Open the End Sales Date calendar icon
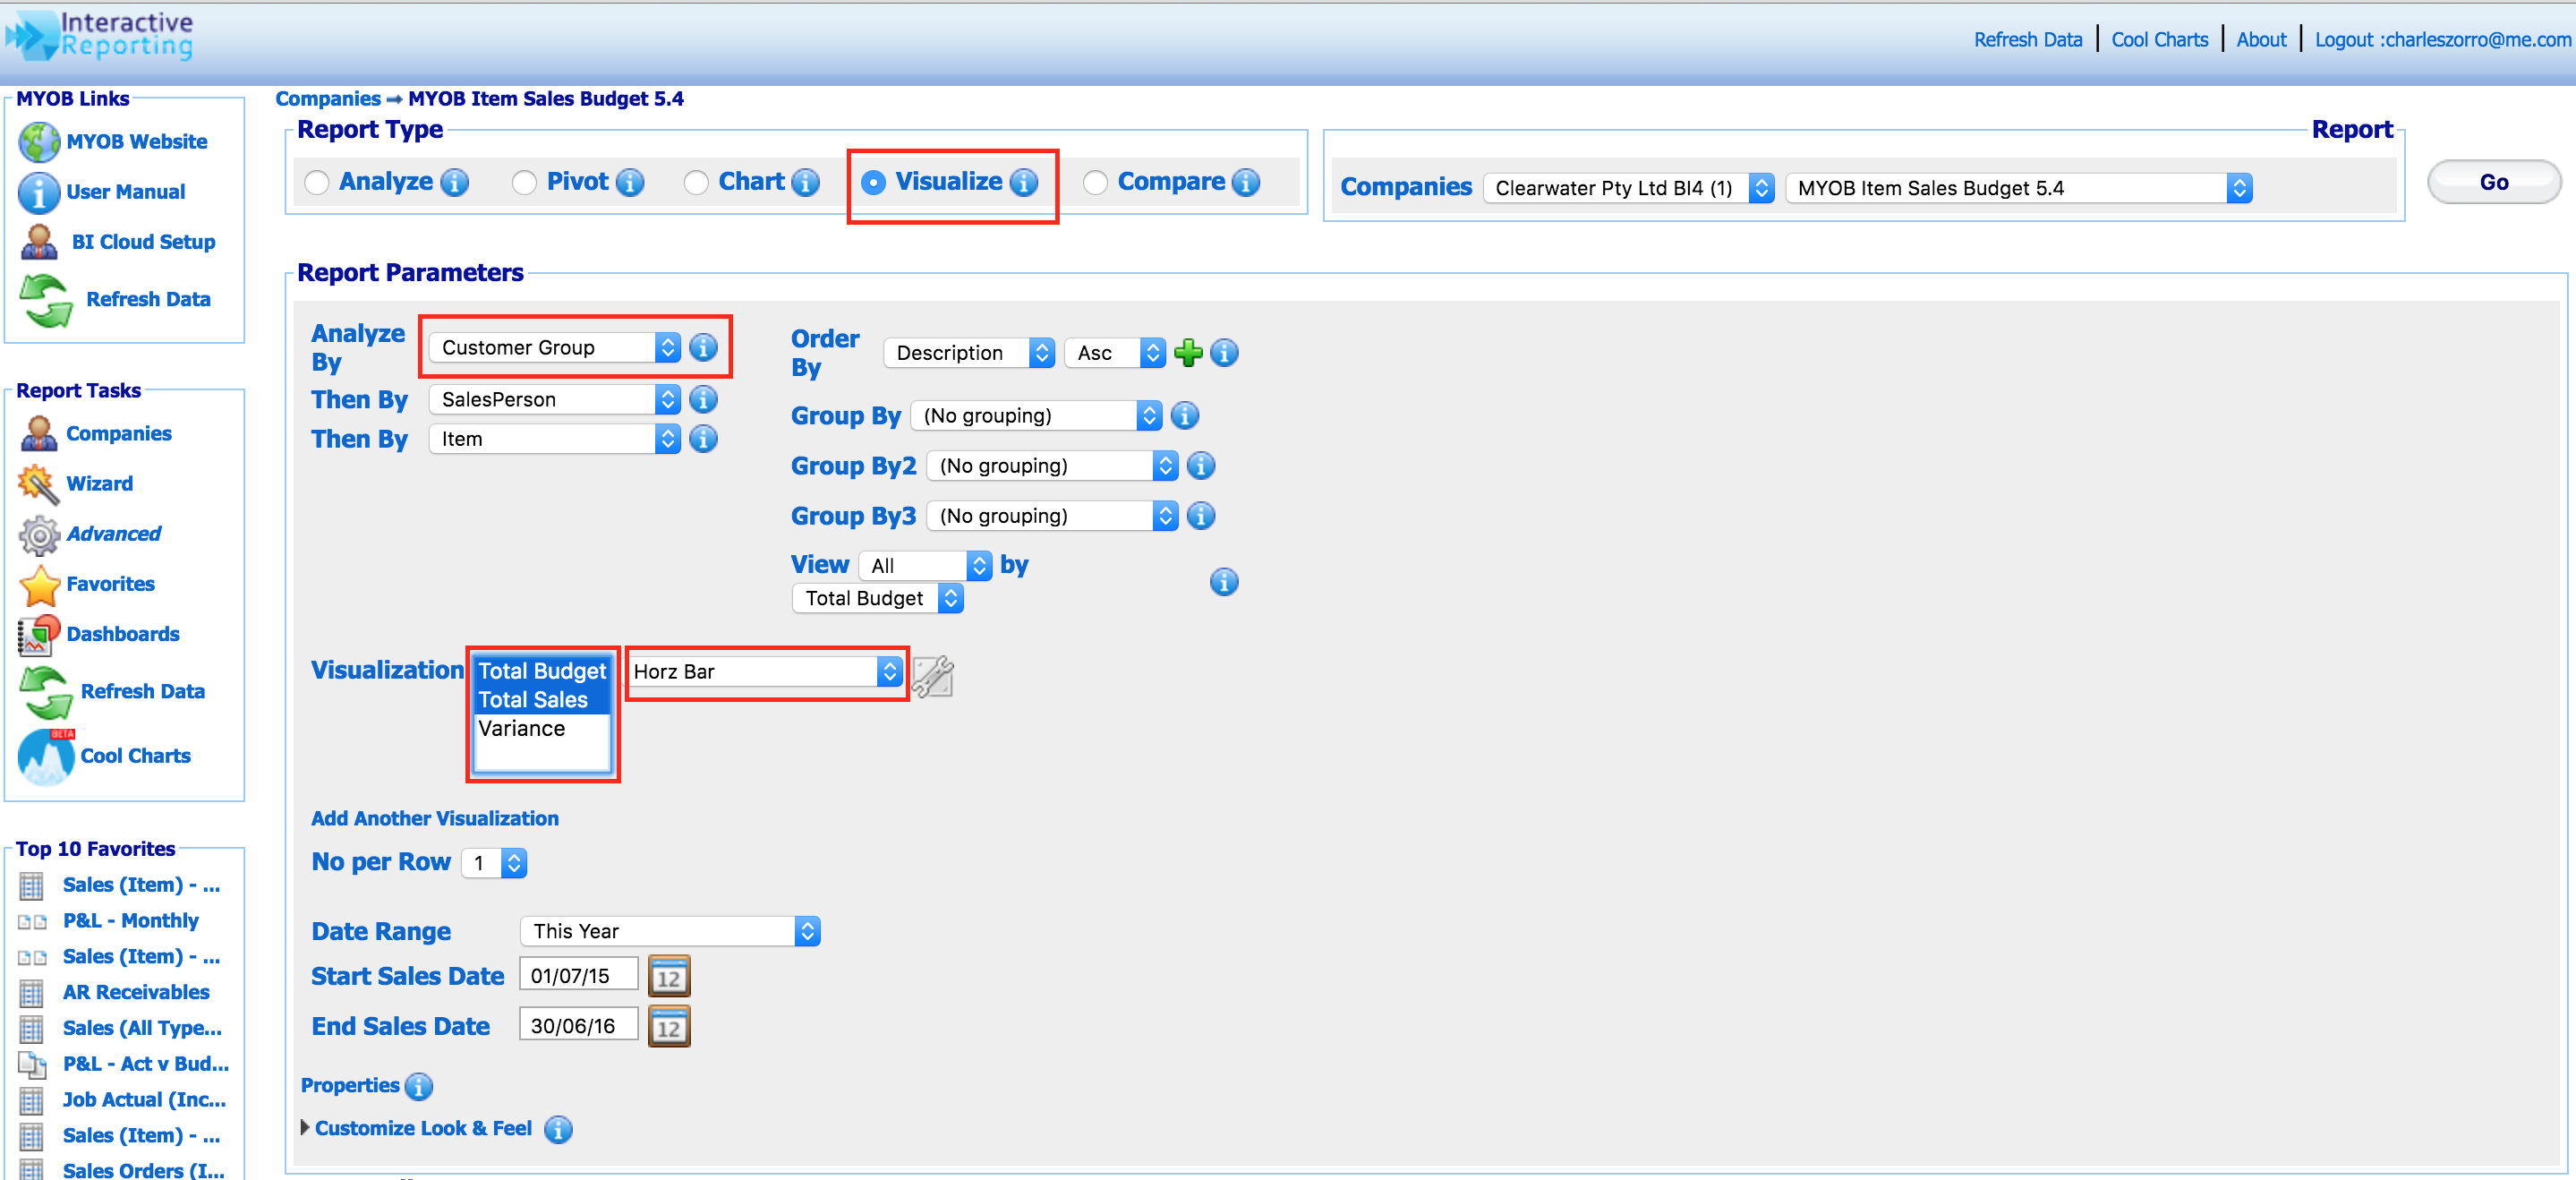Image resolution: width=2576 pixels, height=1180 pixels. 669,1026
